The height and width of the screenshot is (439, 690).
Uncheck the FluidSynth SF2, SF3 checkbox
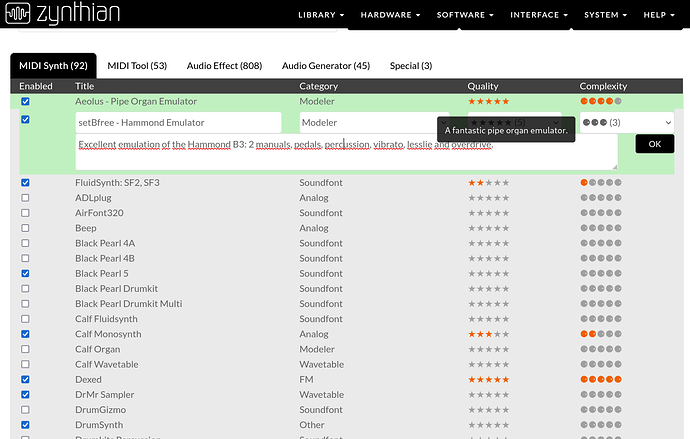[x=26, y=183]
